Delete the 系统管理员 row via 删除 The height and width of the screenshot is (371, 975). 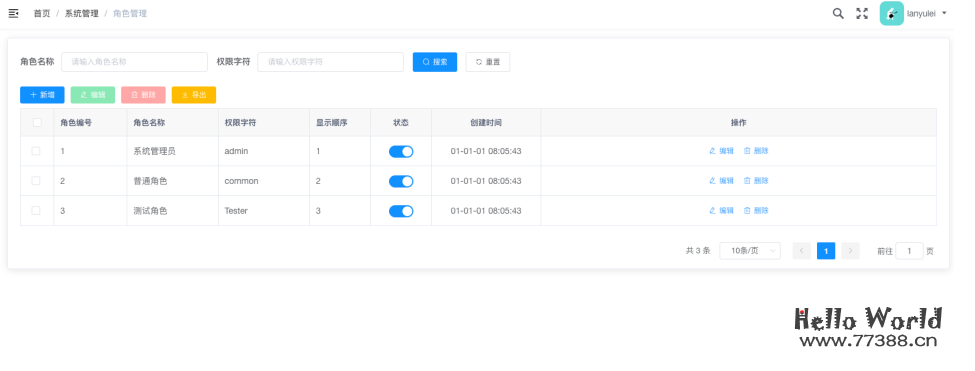(756, 151)
